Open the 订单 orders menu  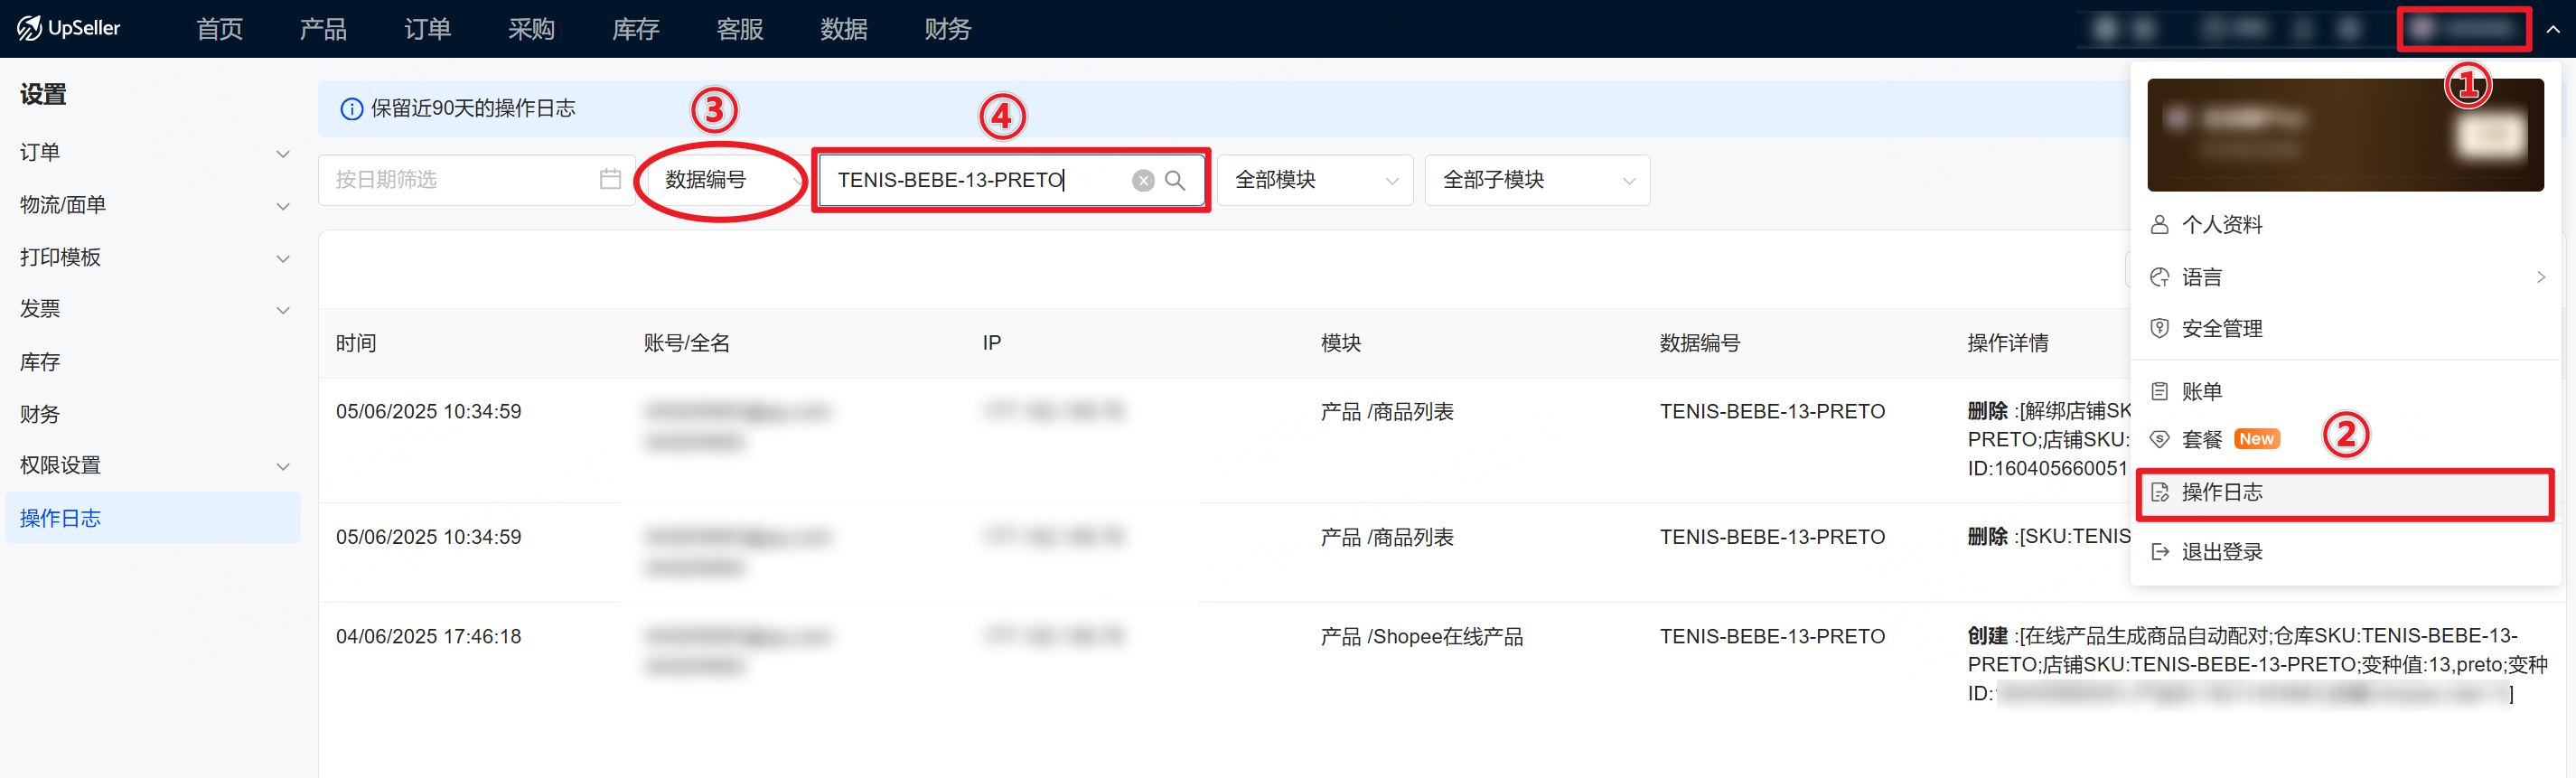tap(427, 29)
